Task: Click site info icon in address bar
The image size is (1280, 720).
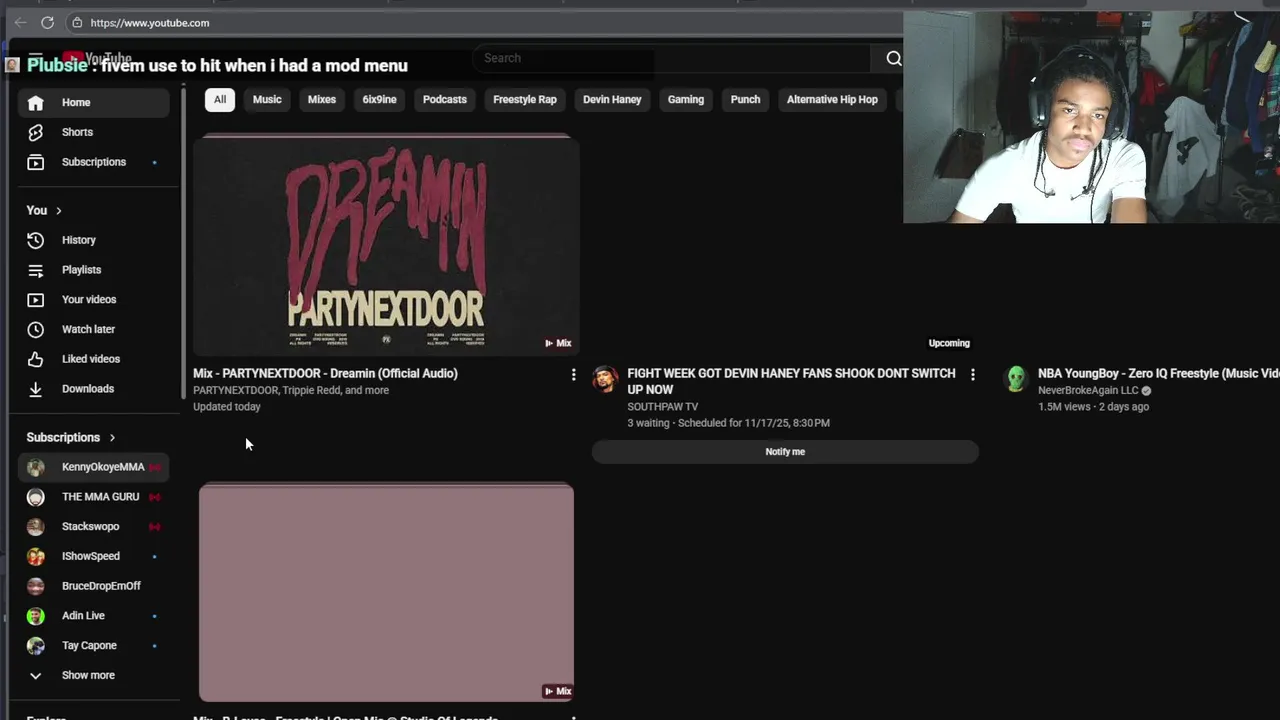Action: [x=77, y=22]
